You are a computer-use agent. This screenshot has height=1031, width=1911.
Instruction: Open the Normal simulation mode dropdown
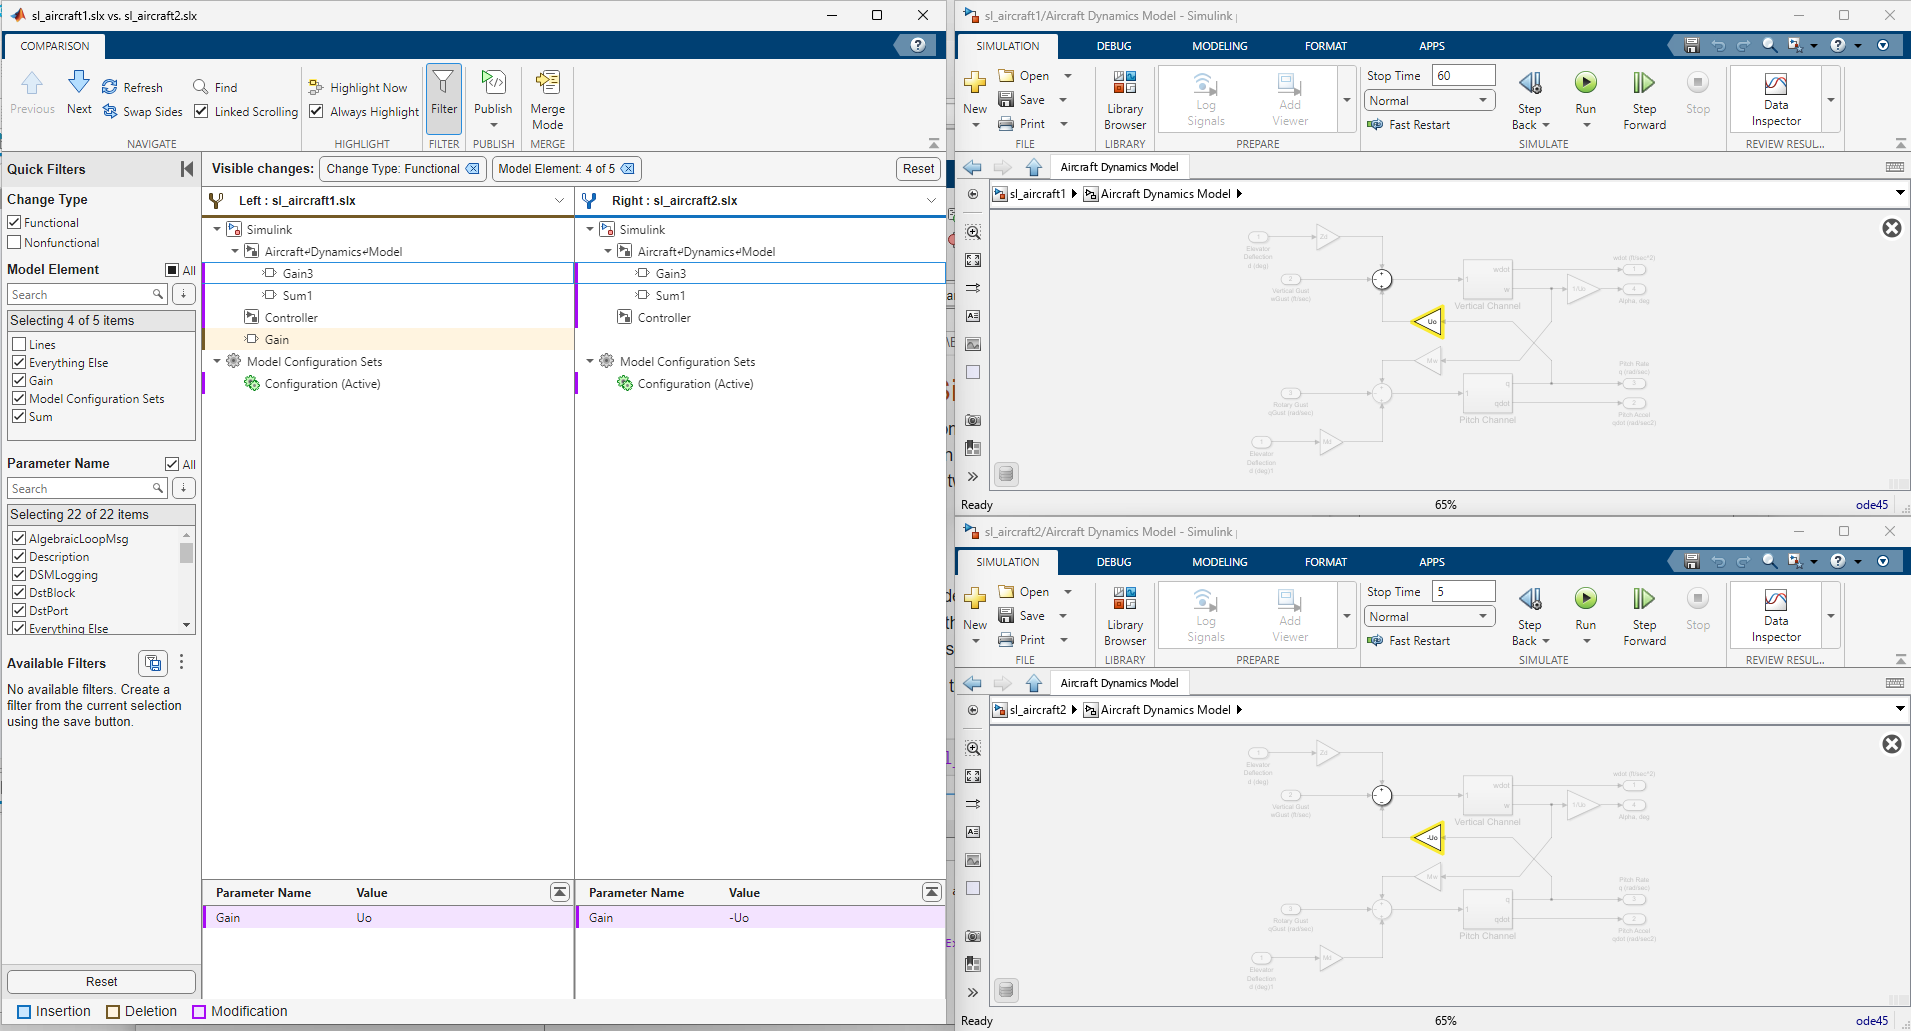pyautogui.click(x=1428, y=100)
